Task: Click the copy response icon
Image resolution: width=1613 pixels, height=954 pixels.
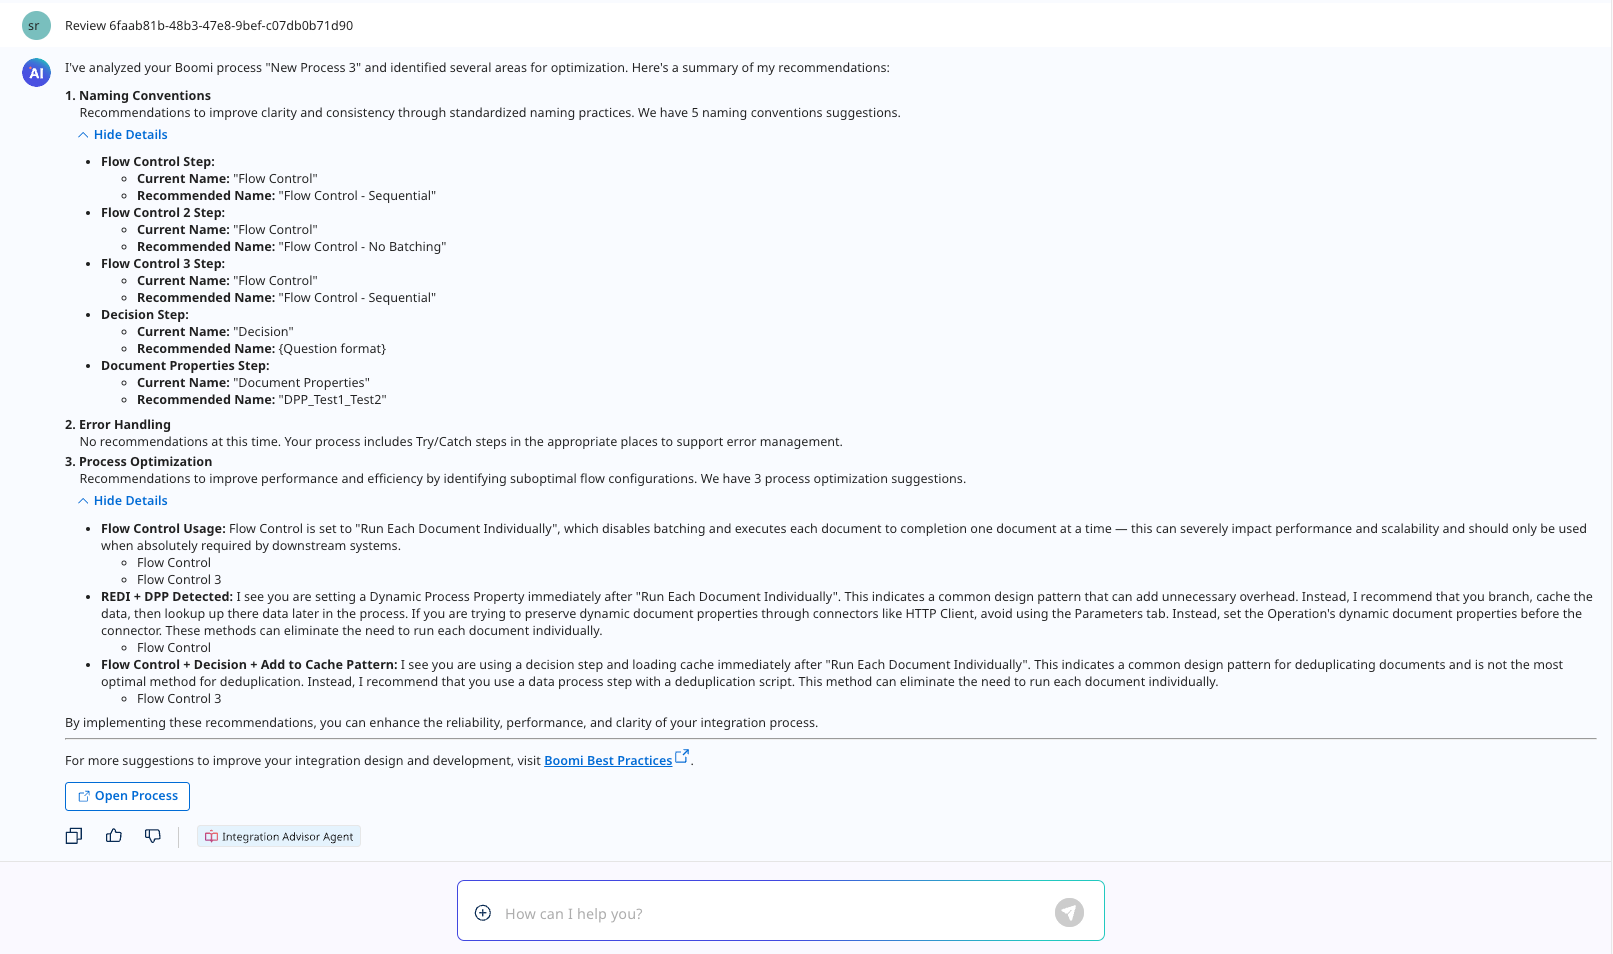Action: pos(74,836)
